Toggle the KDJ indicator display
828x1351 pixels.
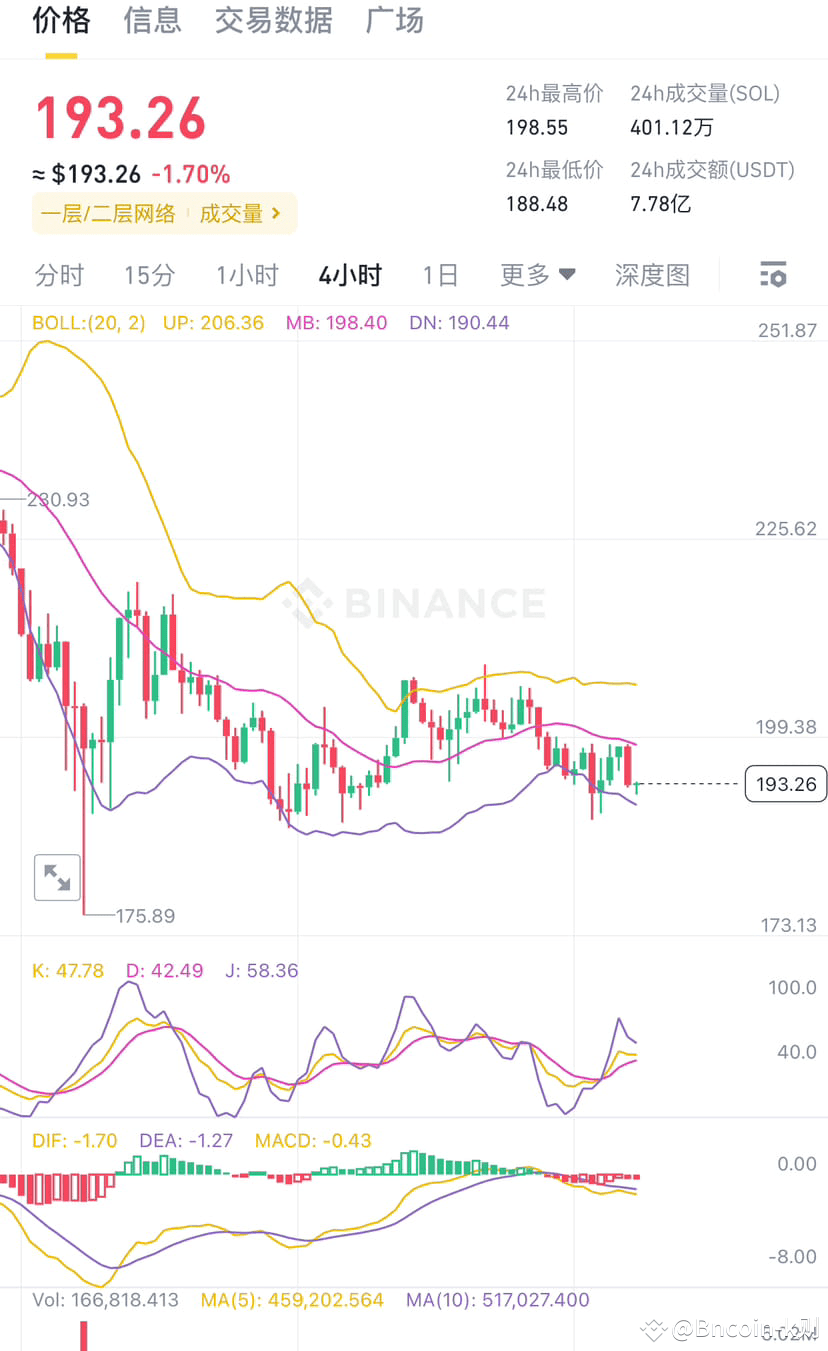(68, 970)
